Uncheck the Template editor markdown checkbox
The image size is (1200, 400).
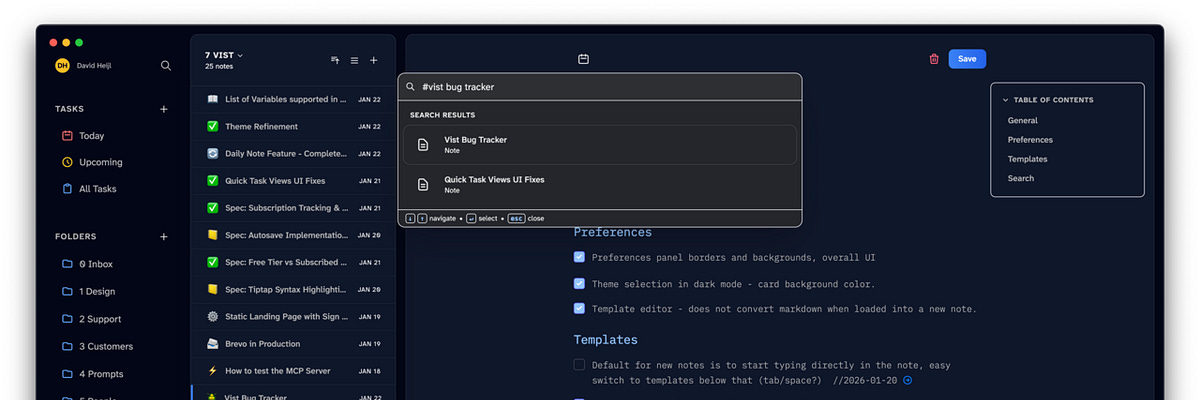(x=580, y=309)
